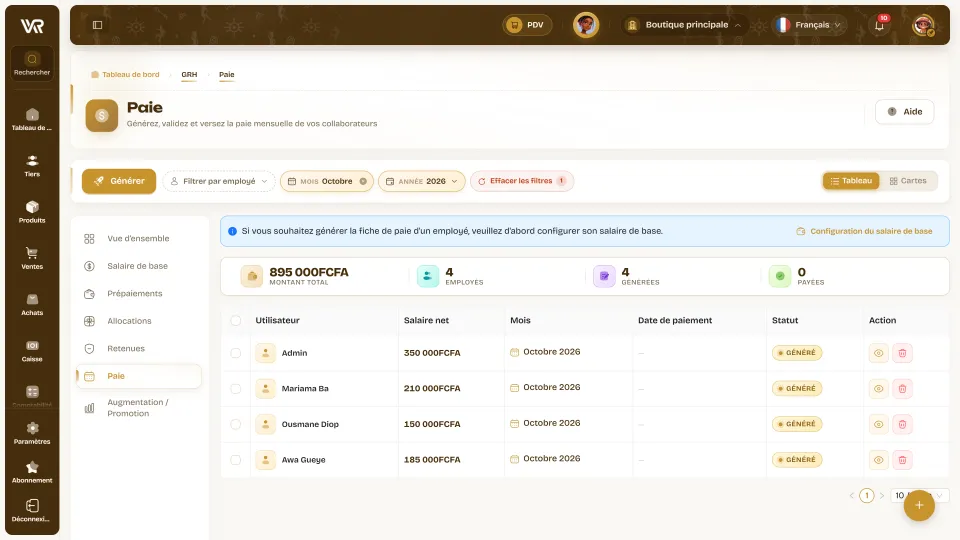Screen dimensions: 960x540
Task: Open the Année 2026 dropdown
Action: (x=422, y=181)
